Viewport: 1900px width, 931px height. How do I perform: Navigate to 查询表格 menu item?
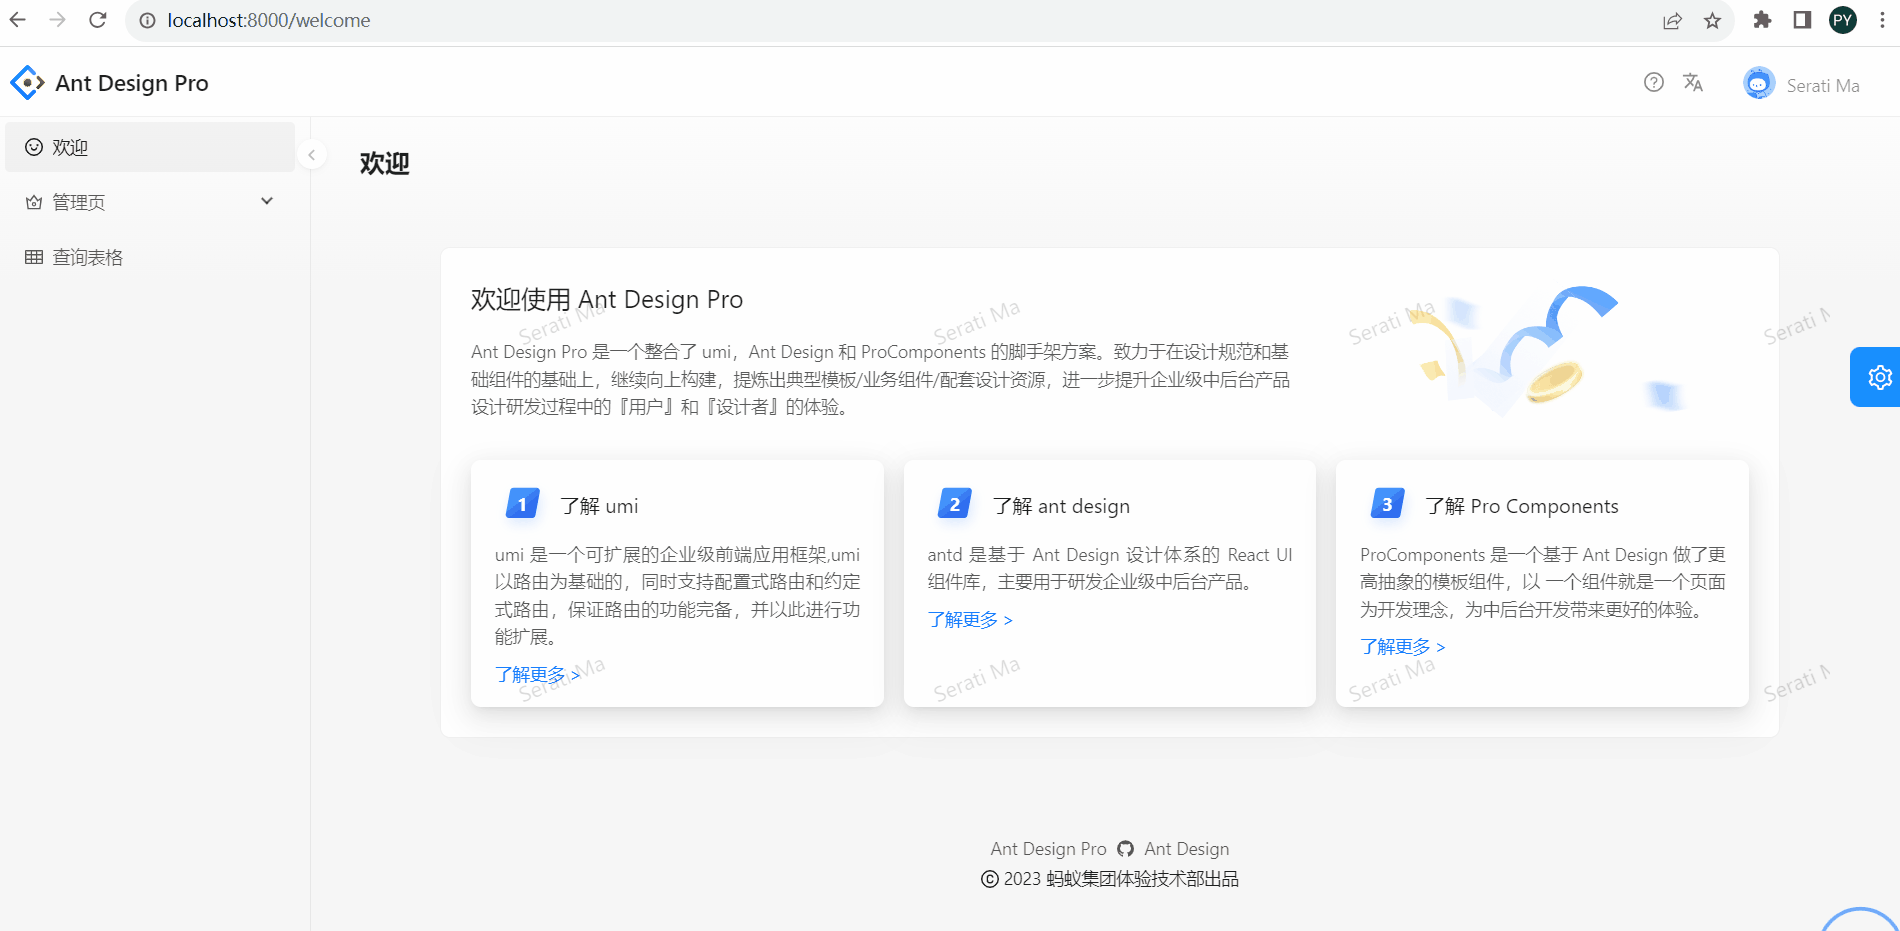(150, 257)
